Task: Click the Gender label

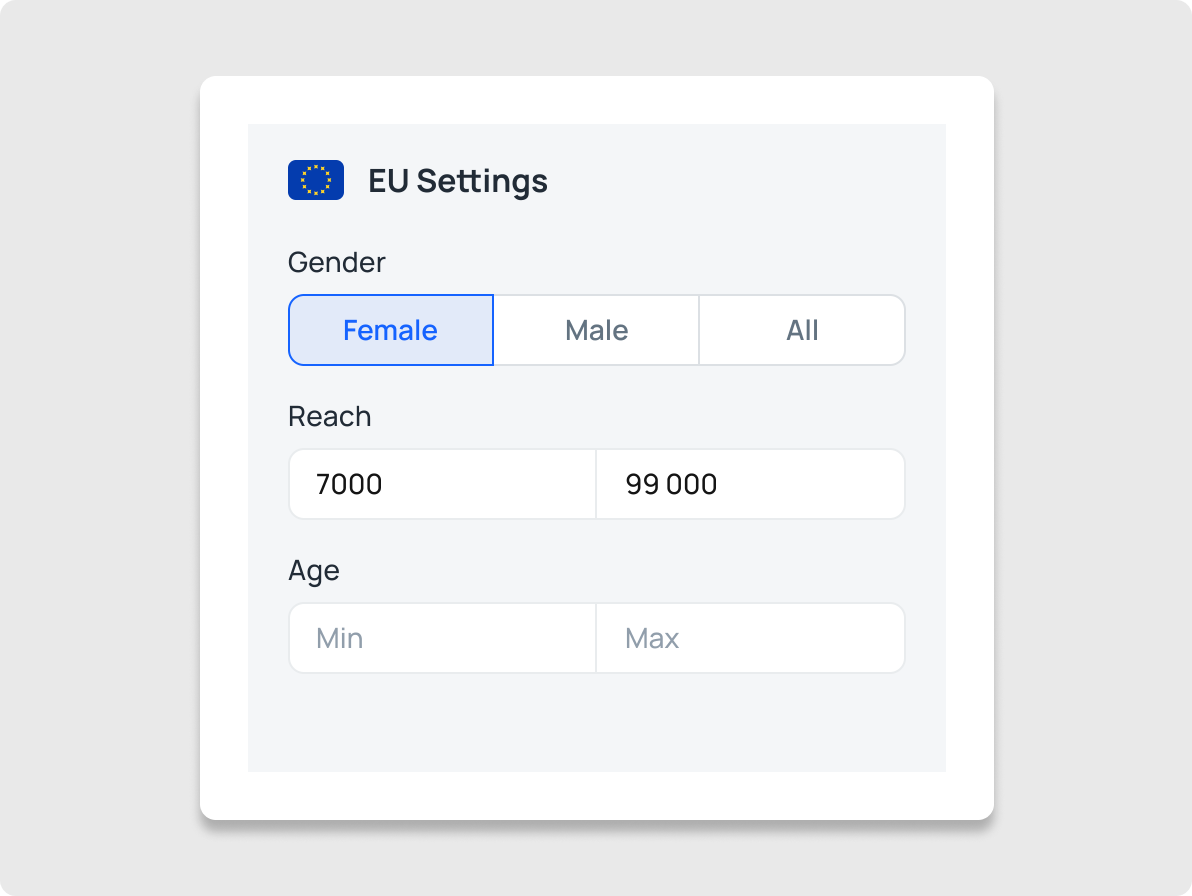Action: click(x=336, y=262)
